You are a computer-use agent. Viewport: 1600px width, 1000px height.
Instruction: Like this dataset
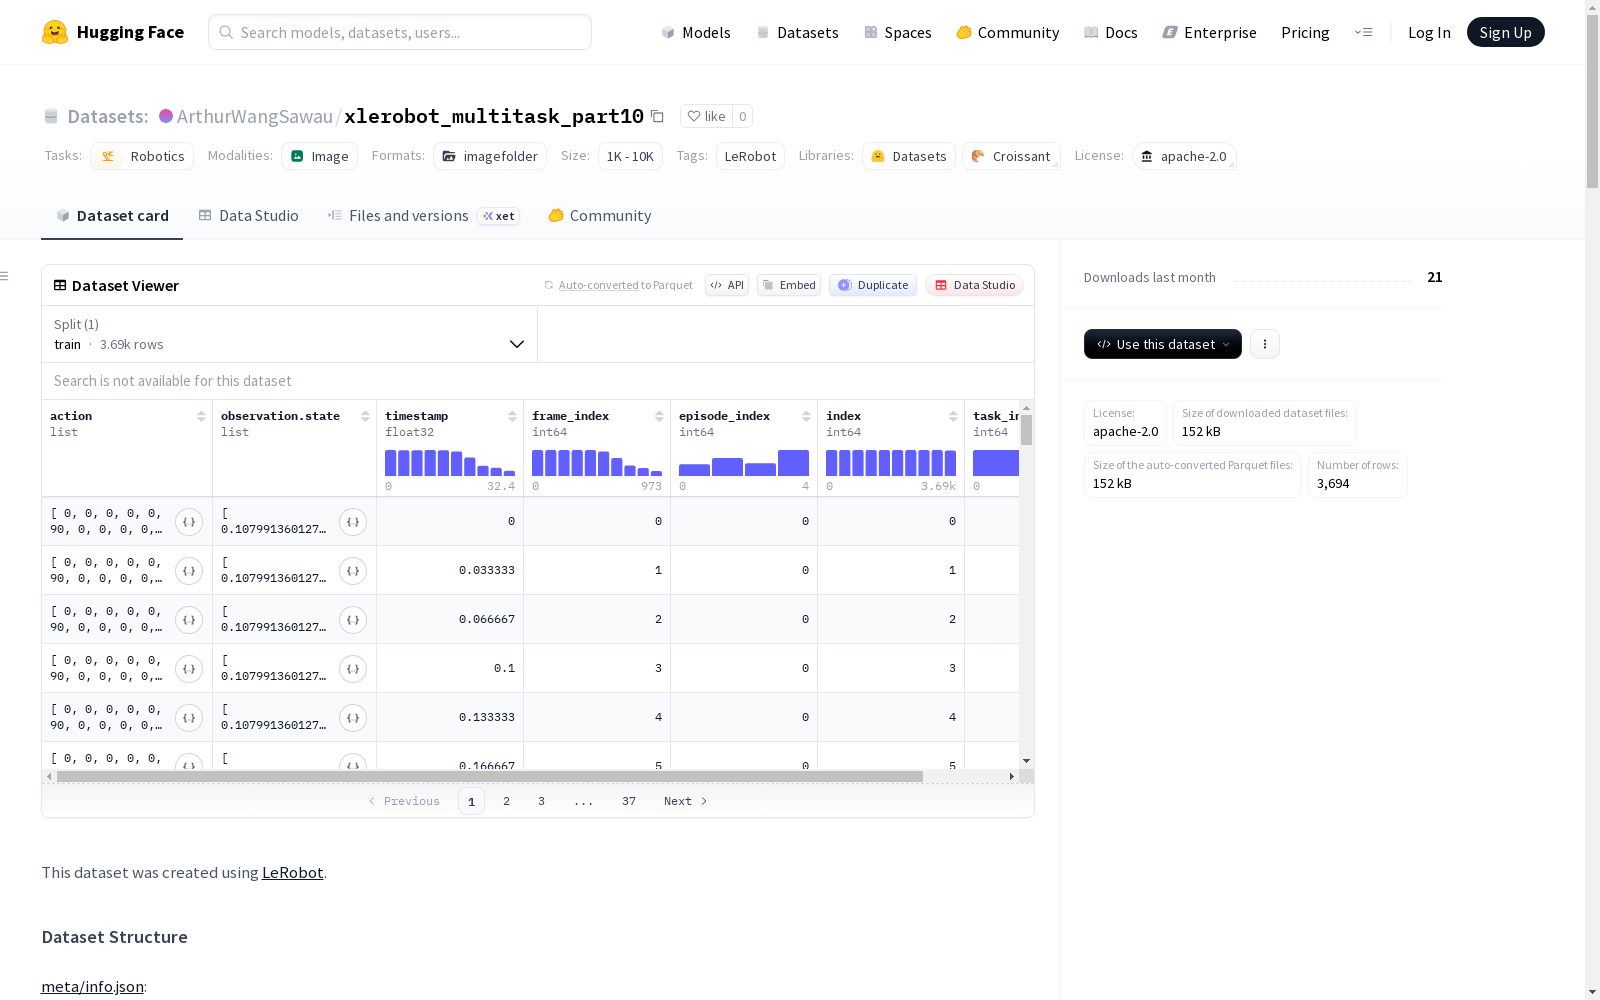(706, 116)
